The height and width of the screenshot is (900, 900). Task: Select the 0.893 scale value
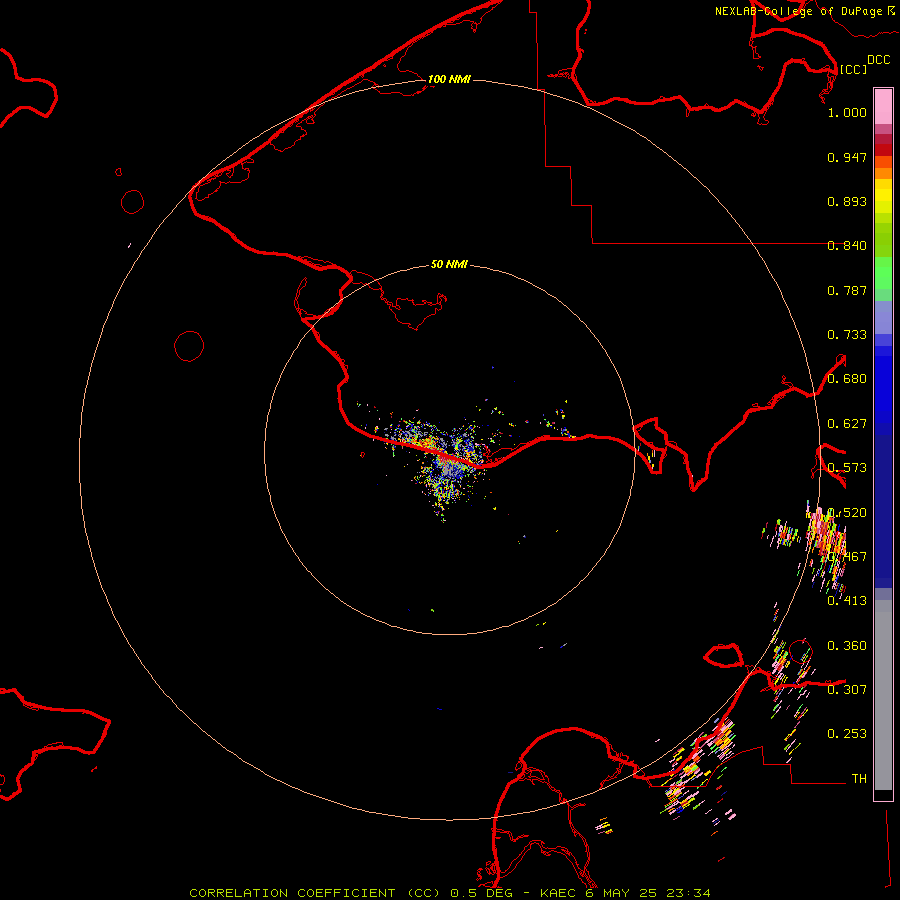[x=847, y=201]
